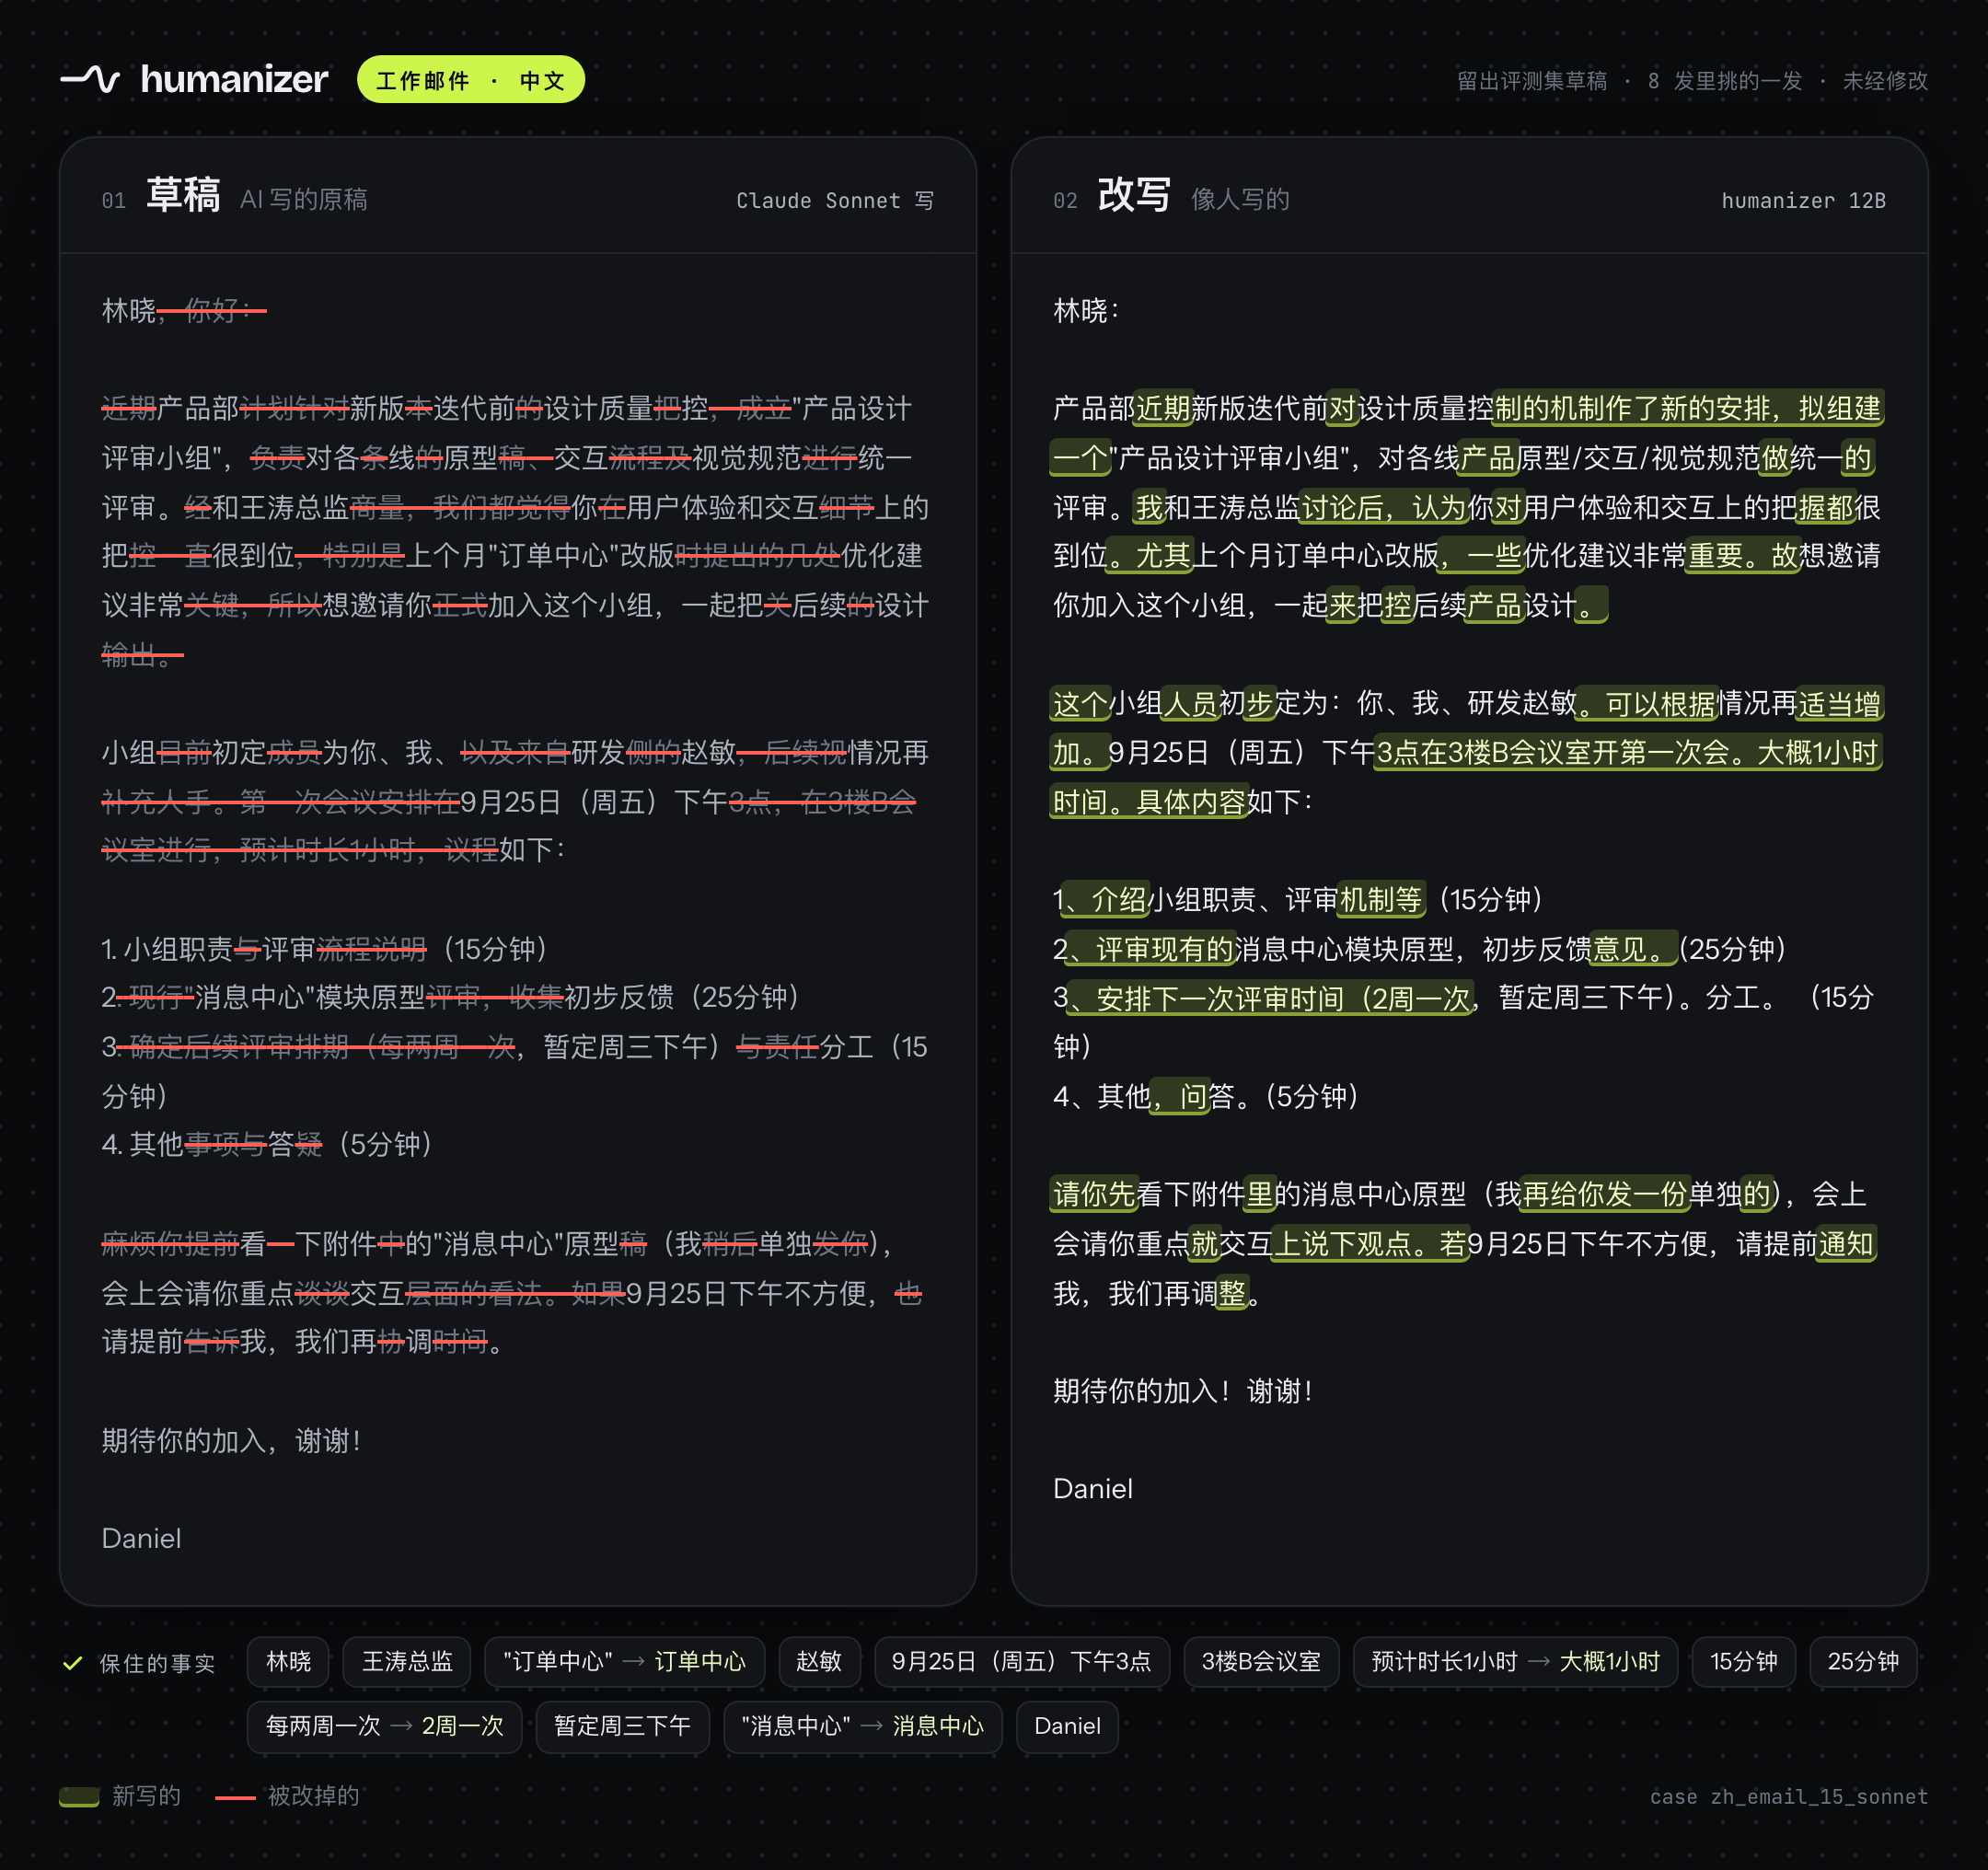The height and width of the screenshot is (1870, 1988).
Task: Select the 王涛总监 fact chip
Action: click(x=407, y=1662)
